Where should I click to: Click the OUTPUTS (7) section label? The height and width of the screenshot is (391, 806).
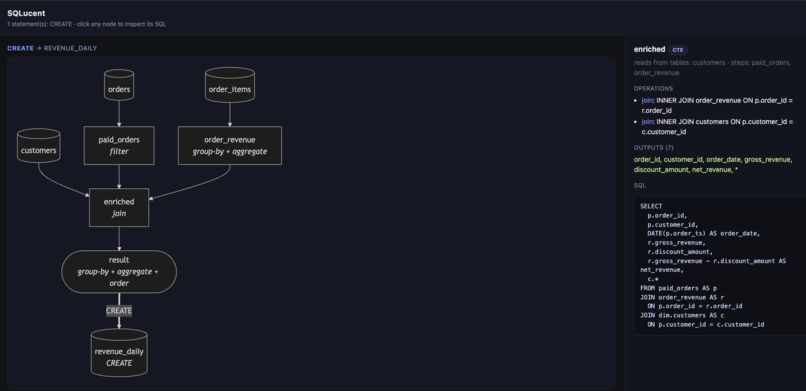(654, 148)
